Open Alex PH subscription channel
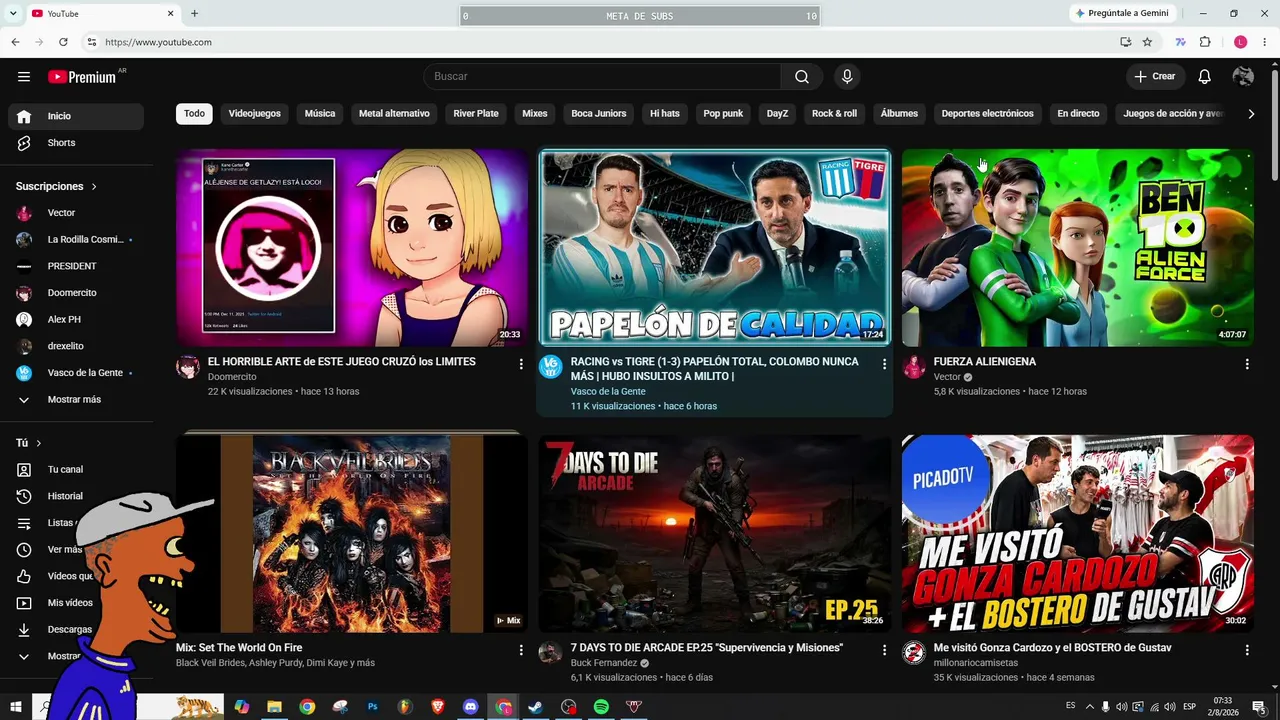 pos(76,320)
